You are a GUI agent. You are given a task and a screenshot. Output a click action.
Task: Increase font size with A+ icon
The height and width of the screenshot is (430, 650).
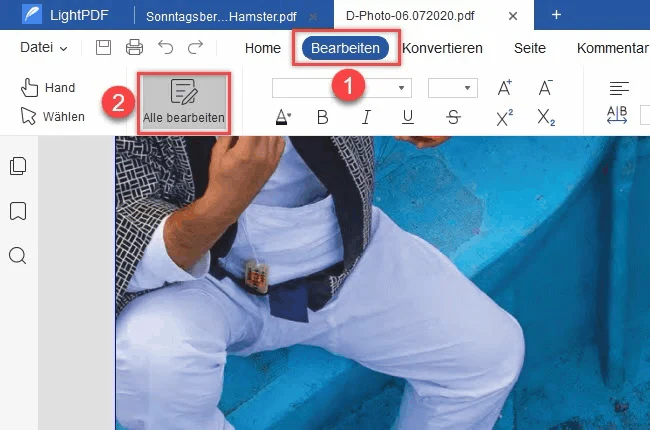(504, 87)
